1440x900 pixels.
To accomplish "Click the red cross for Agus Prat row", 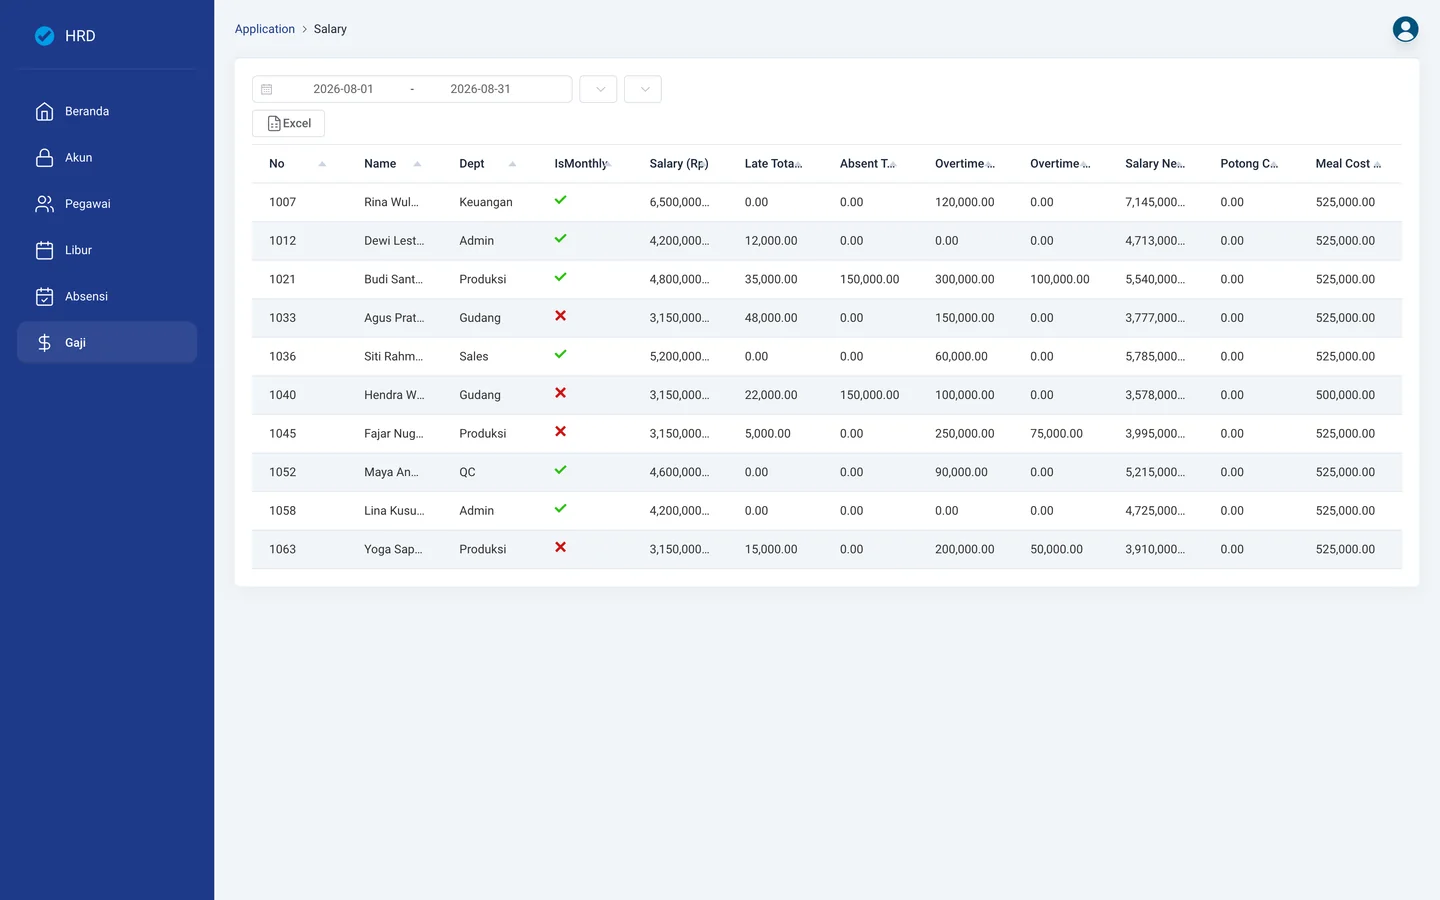I will coord(560,316).
